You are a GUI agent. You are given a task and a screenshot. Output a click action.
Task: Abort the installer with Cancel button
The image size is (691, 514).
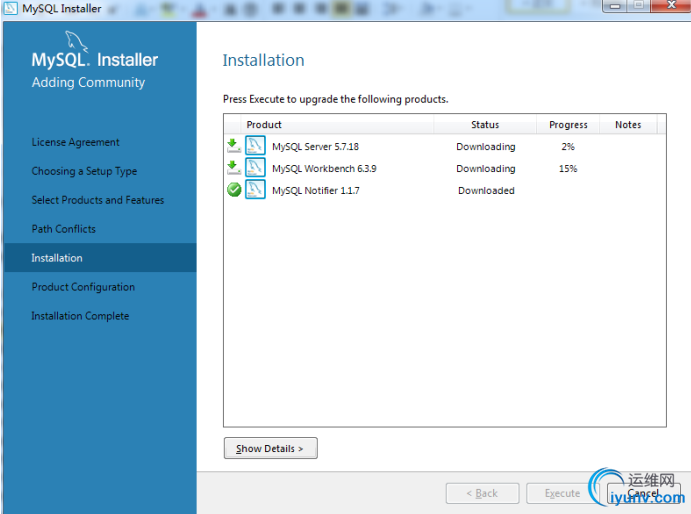[x=643, y=493]
